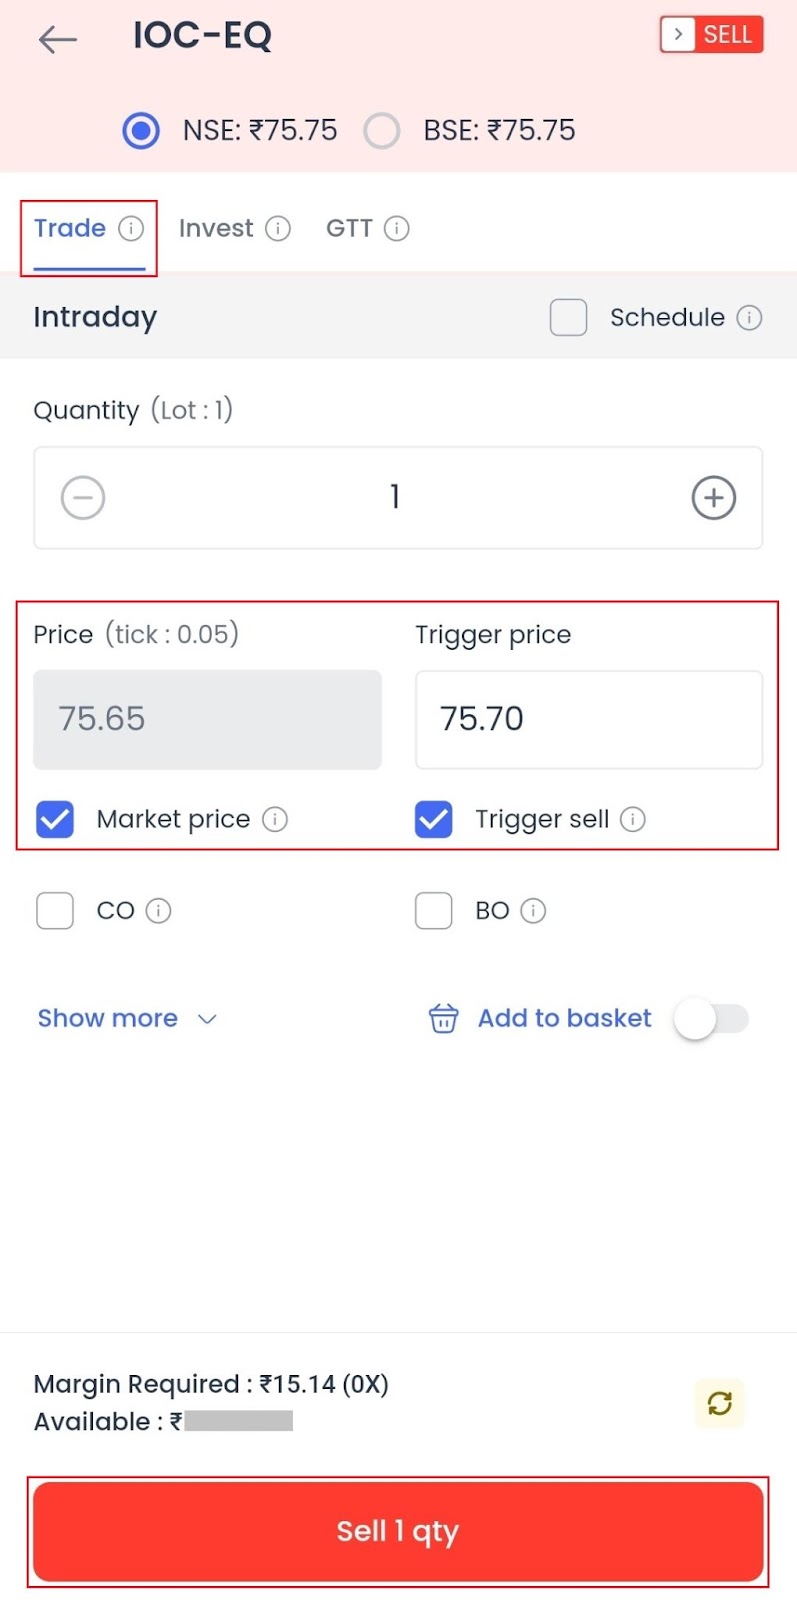Image resolution: width=797 pixels, height=1600 pixels.
Task: Turn on the Add to basket toggle
Action: (711, 1018)
